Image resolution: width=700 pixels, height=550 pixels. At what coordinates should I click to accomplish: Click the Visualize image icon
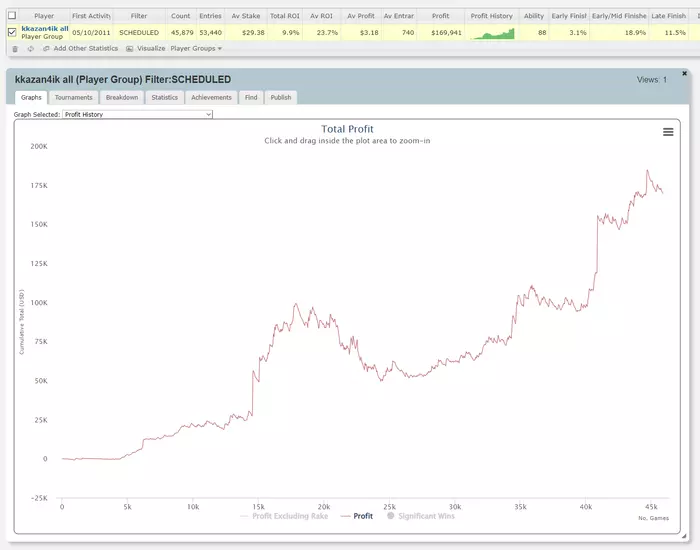(x=129, y=49)
